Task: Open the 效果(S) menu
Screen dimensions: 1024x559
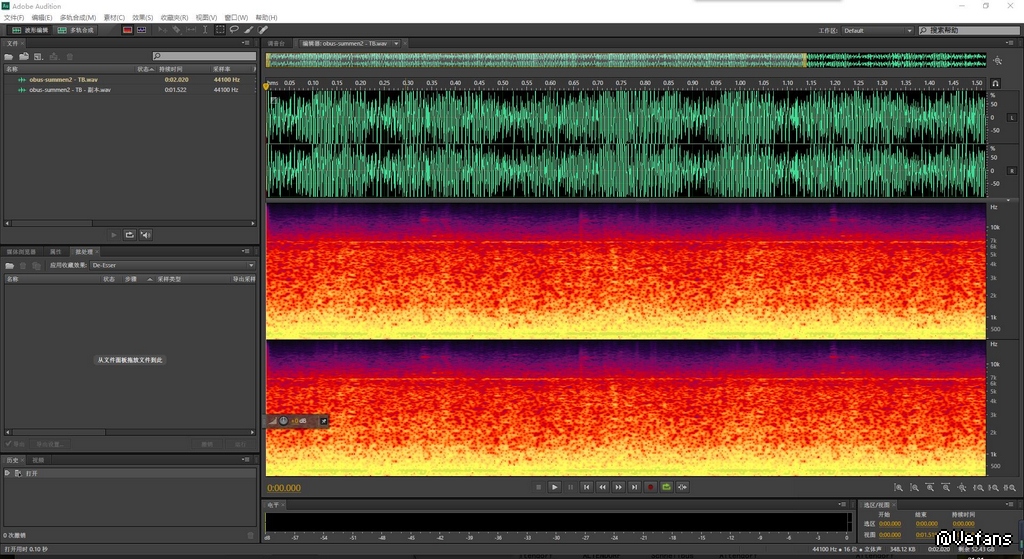Action: 144,17
